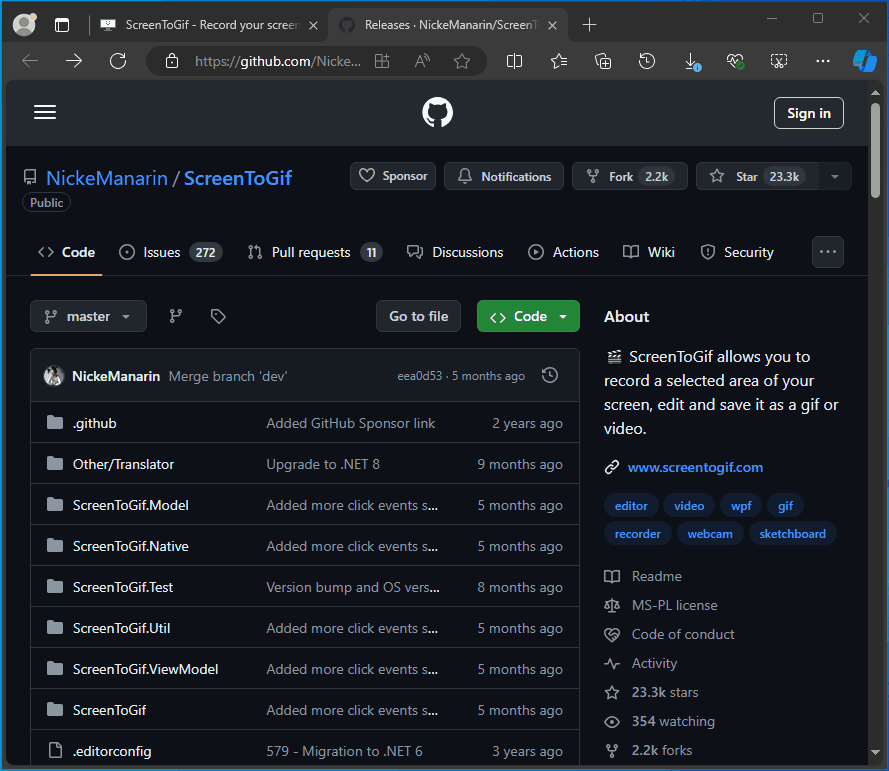Open Collections panel
Screen dimensions: 889x771
tap(603, 61)
